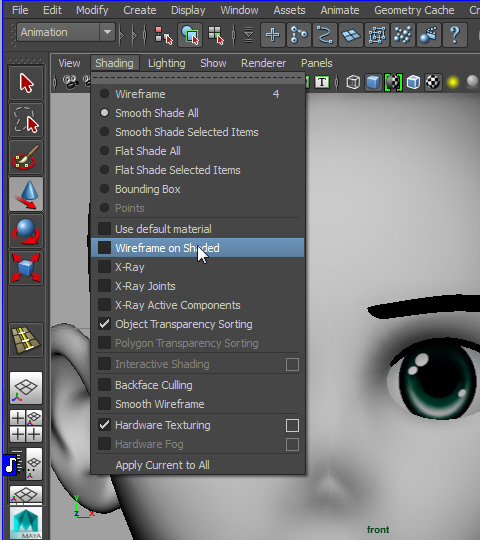Activate the Lasso select tool
The width and height of the screenshot is (480, 540).
(26, 120)
